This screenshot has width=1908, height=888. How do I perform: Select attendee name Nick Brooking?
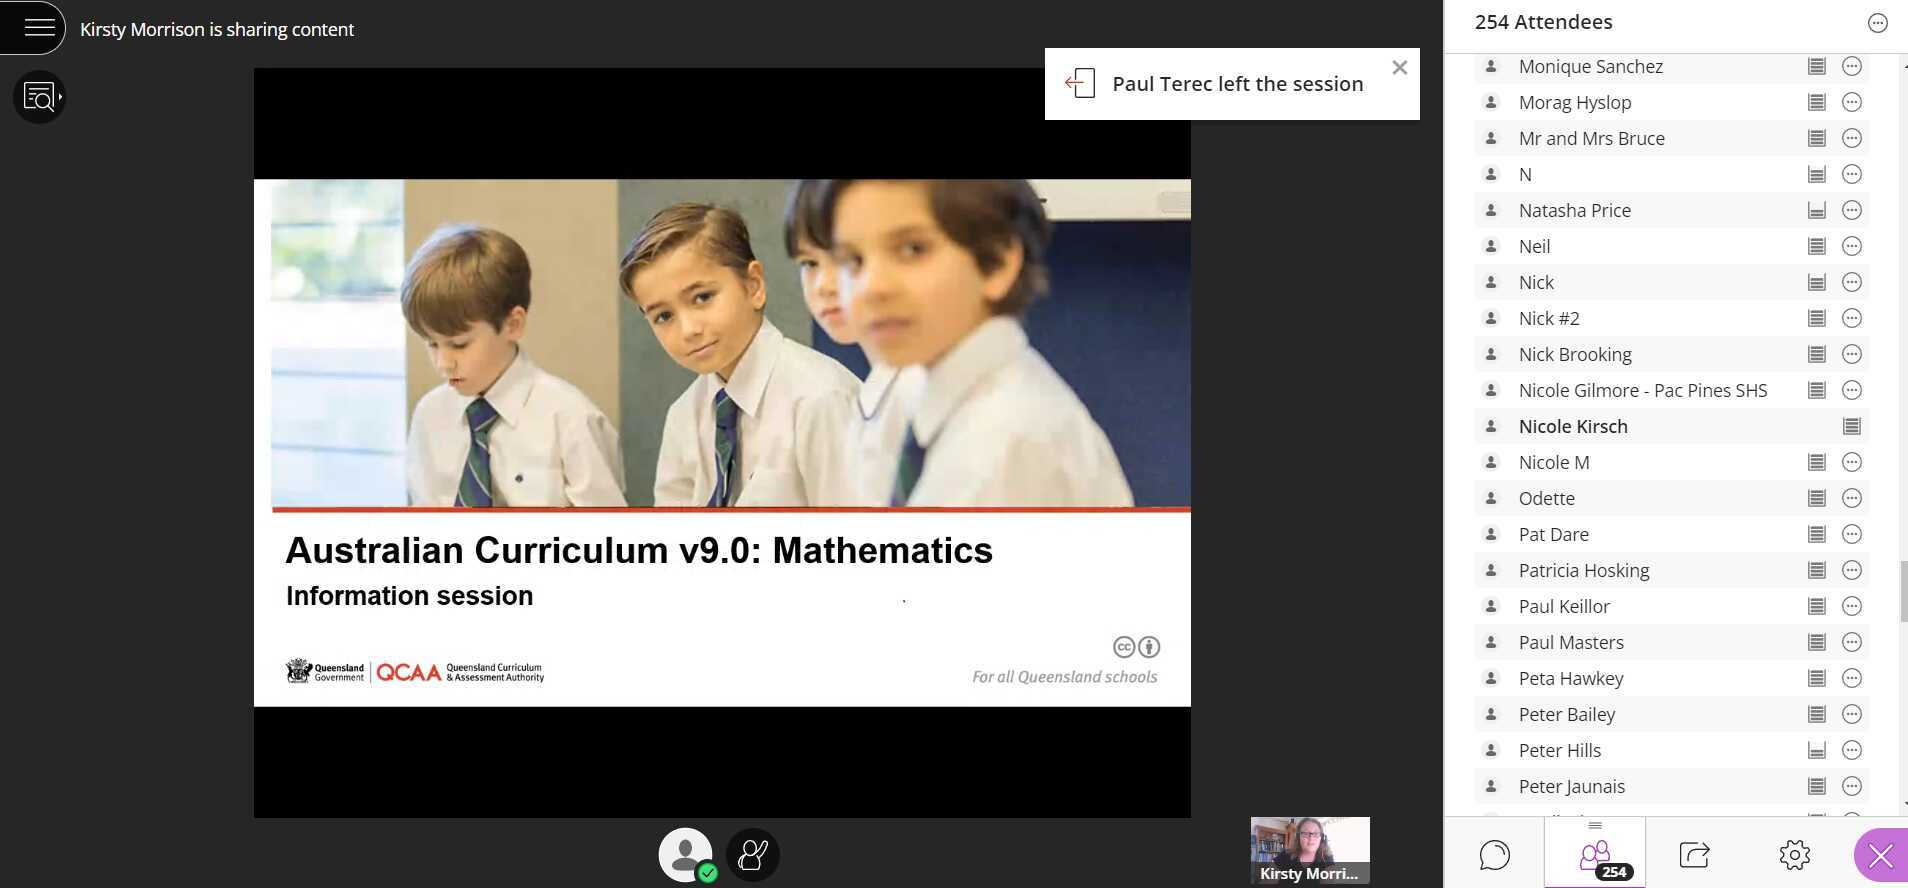click(1575, 354)
